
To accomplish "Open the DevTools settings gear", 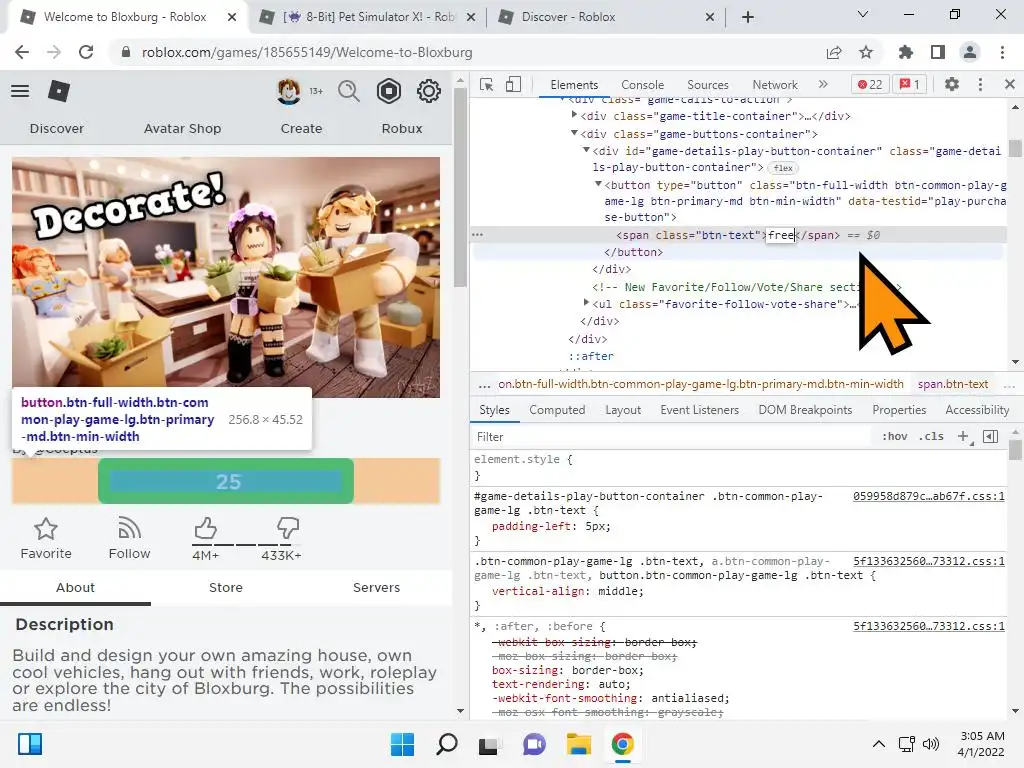I will point(952,84).
